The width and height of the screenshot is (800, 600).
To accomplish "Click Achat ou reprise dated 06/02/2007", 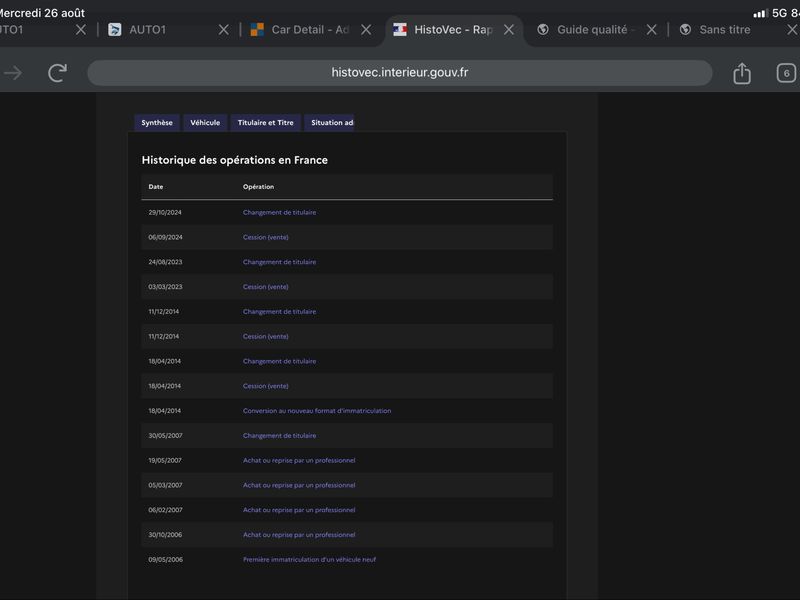I will pos(299,510).
